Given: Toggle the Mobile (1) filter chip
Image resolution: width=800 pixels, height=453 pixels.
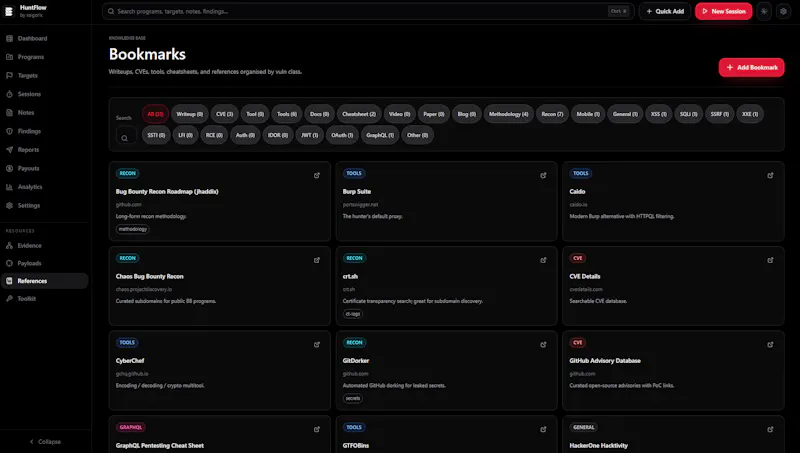Looking at the screenshot, I should click(588, 114).
